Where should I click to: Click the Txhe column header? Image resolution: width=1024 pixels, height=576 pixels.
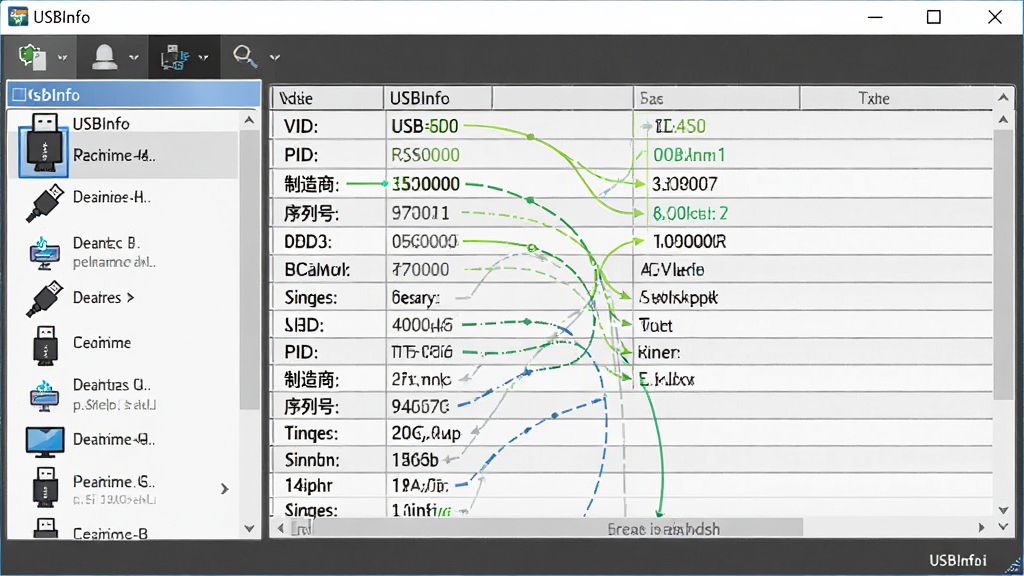[874, 99]
